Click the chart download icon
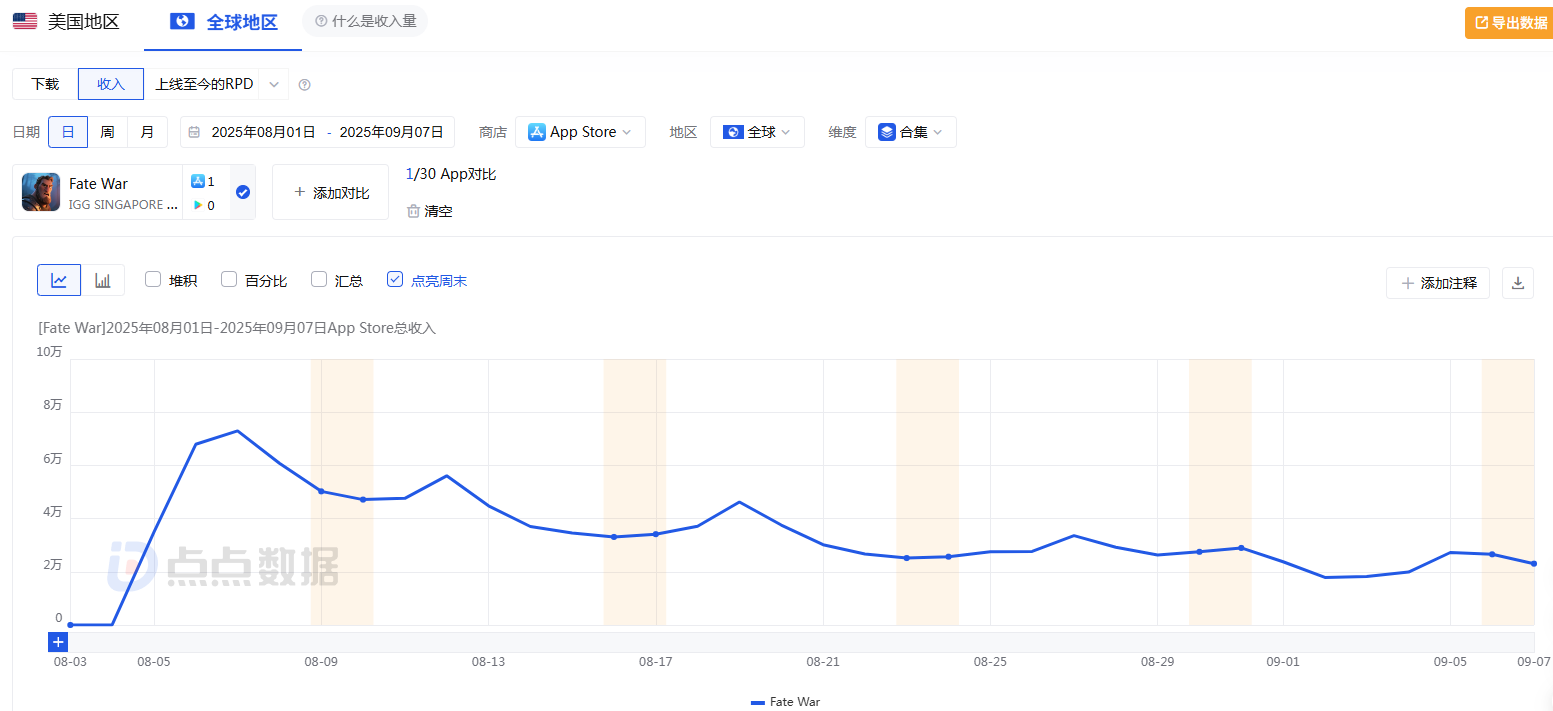The width and height of the screenshot is (1553, 711). [x=1517, y=283]
